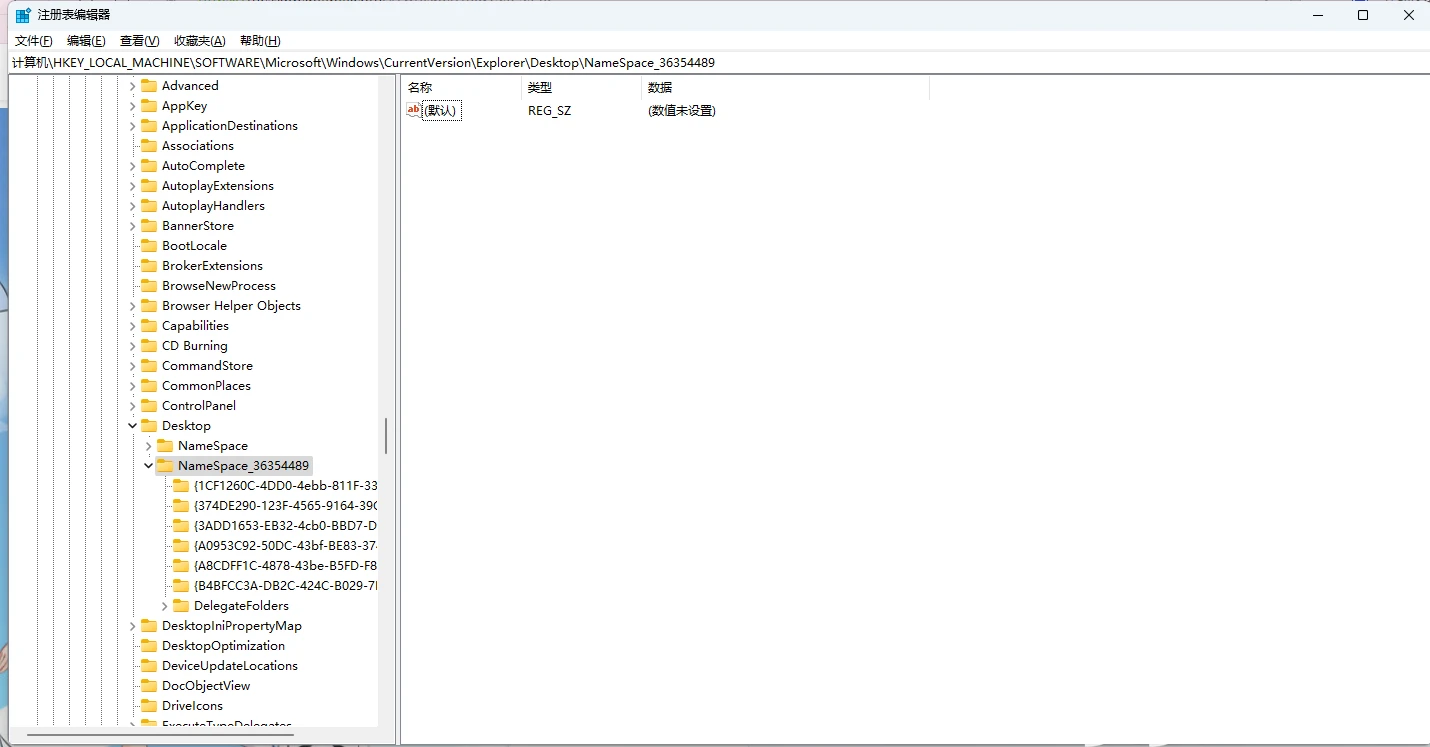
Task: Click the {A0953C92-50DC folder icon
Action: 181,546
